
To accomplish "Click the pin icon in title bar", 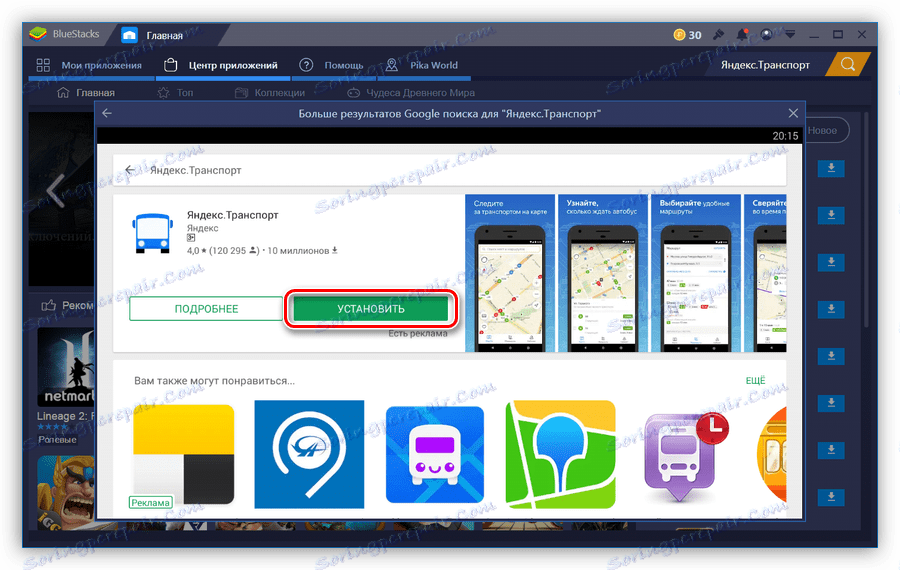I will tap(718, 34).
